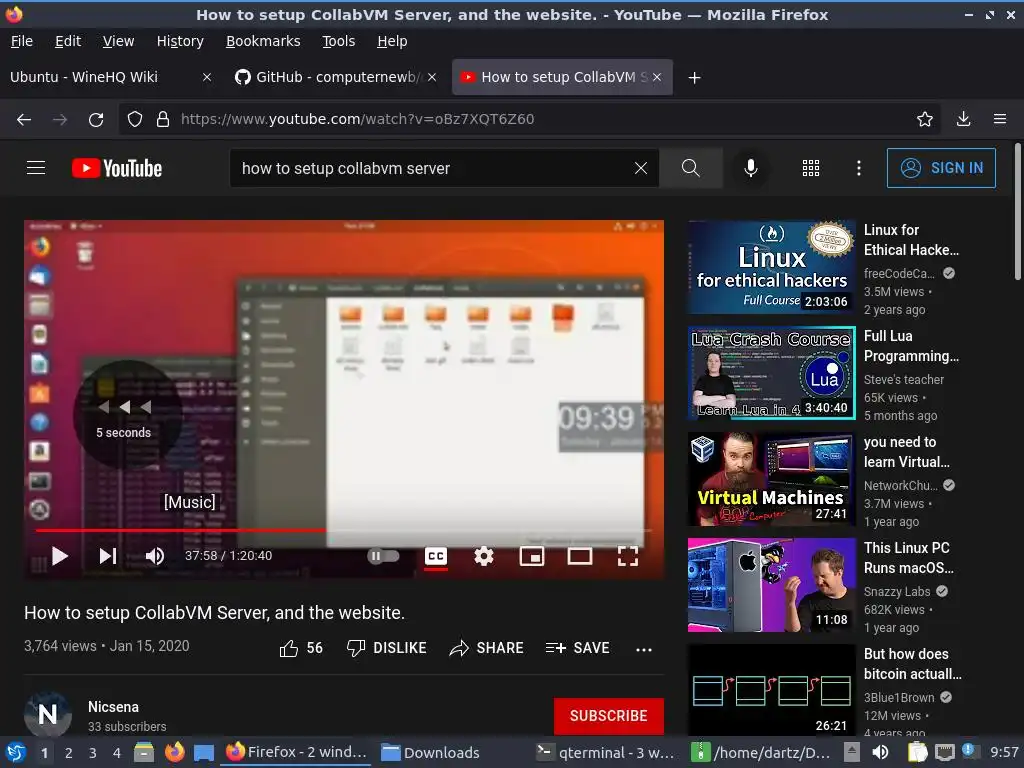Image resolution: width=1024 pixels, height=768 pixels.
Task: Open clipboard manager tray icon
Action: 917,752
